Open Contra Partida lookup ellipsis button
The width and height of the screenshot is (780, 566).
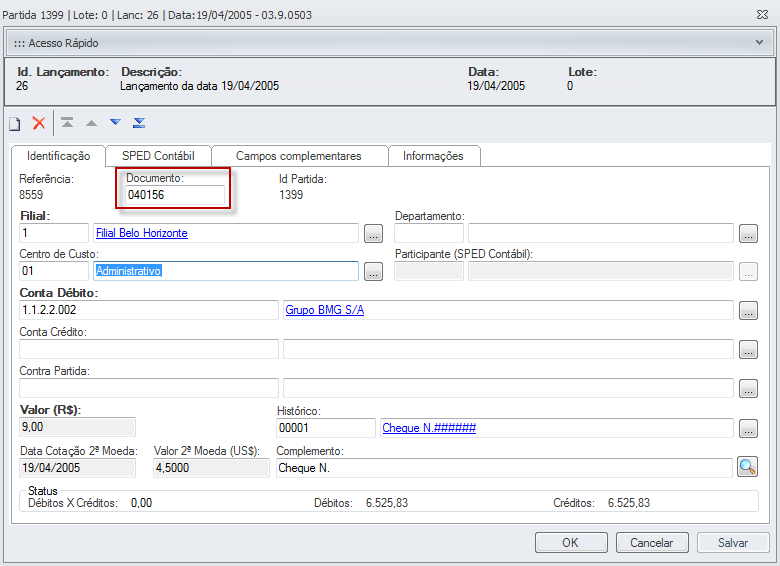(x=748, y=388)
